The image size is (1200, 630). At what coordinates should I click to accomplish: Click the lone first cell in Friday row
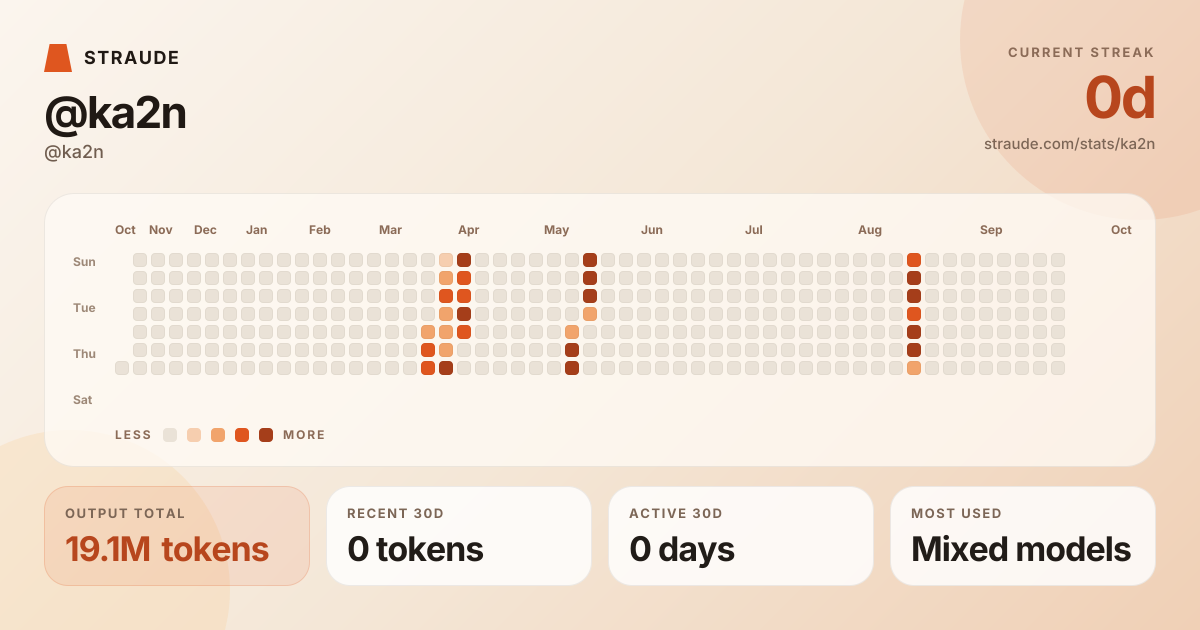click(x=122, y=368)
